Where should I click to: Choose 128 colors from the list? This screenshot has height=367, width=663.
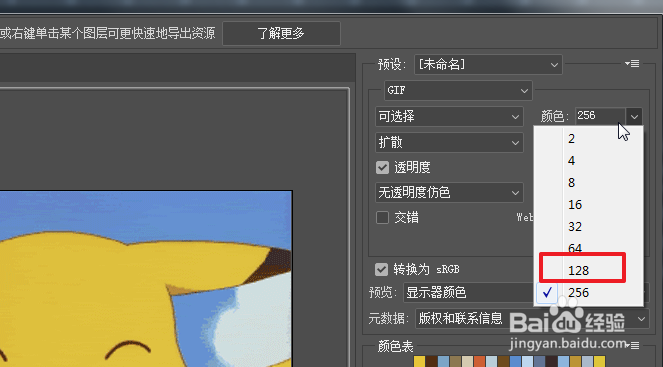tap(589, 271)
